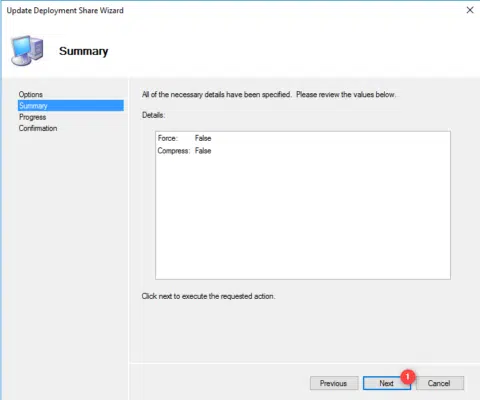480x400 pixels.
Task: Click the red numbered badge marker
Action: (408, 377)
